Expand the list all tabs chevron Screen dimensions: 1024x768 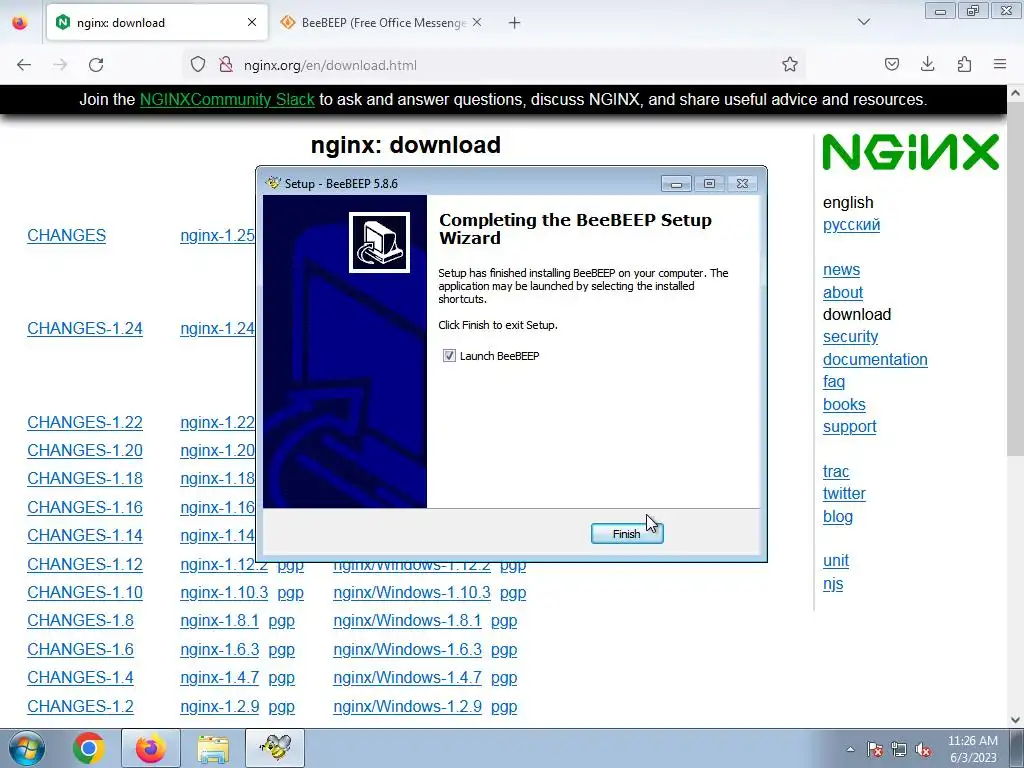pos(863,22)
